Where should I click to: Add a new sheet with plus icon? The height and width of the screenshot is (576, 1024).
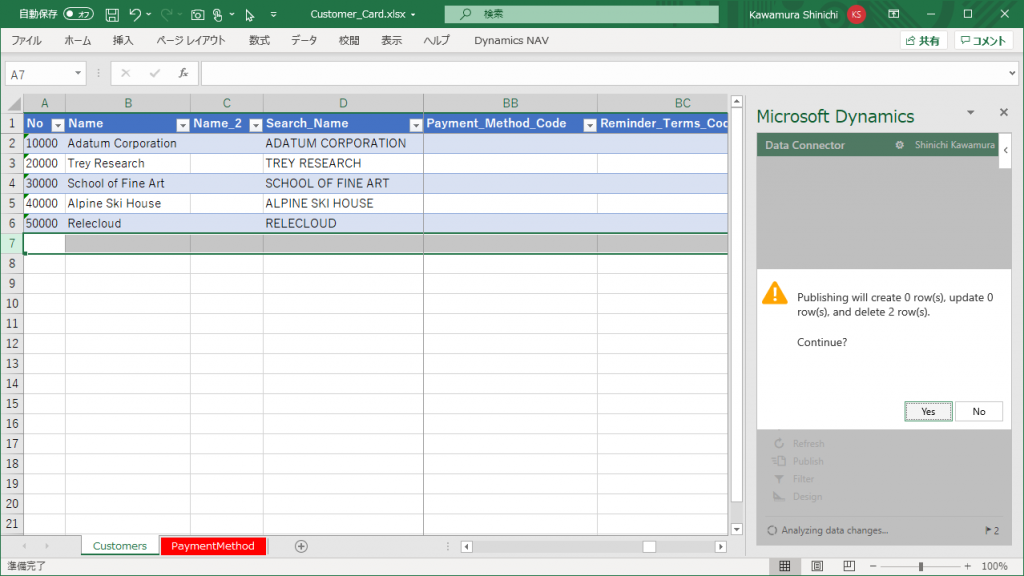point(301,546)
